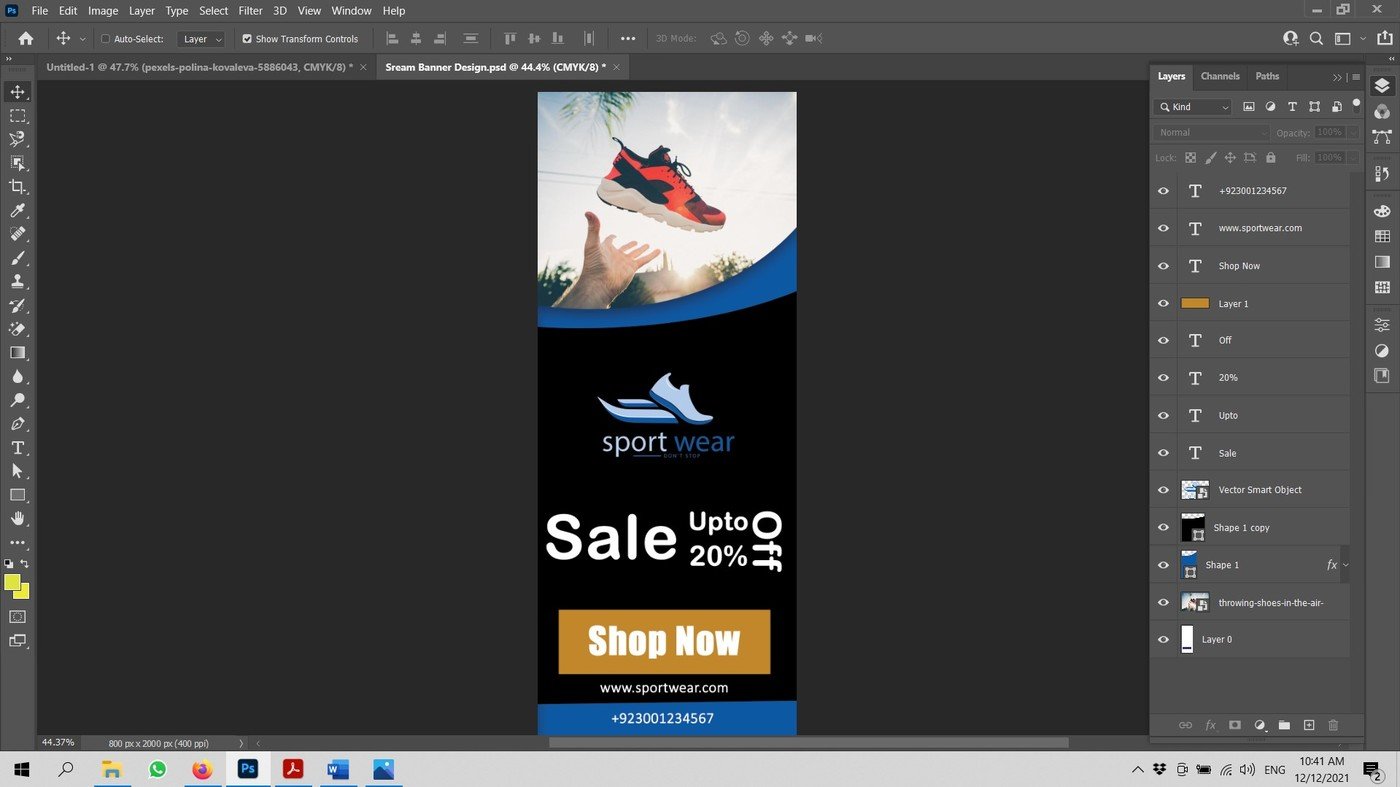This screenshot has width=1400, height=787.
Task: Select the Move tool
Action: coord(16,91)
